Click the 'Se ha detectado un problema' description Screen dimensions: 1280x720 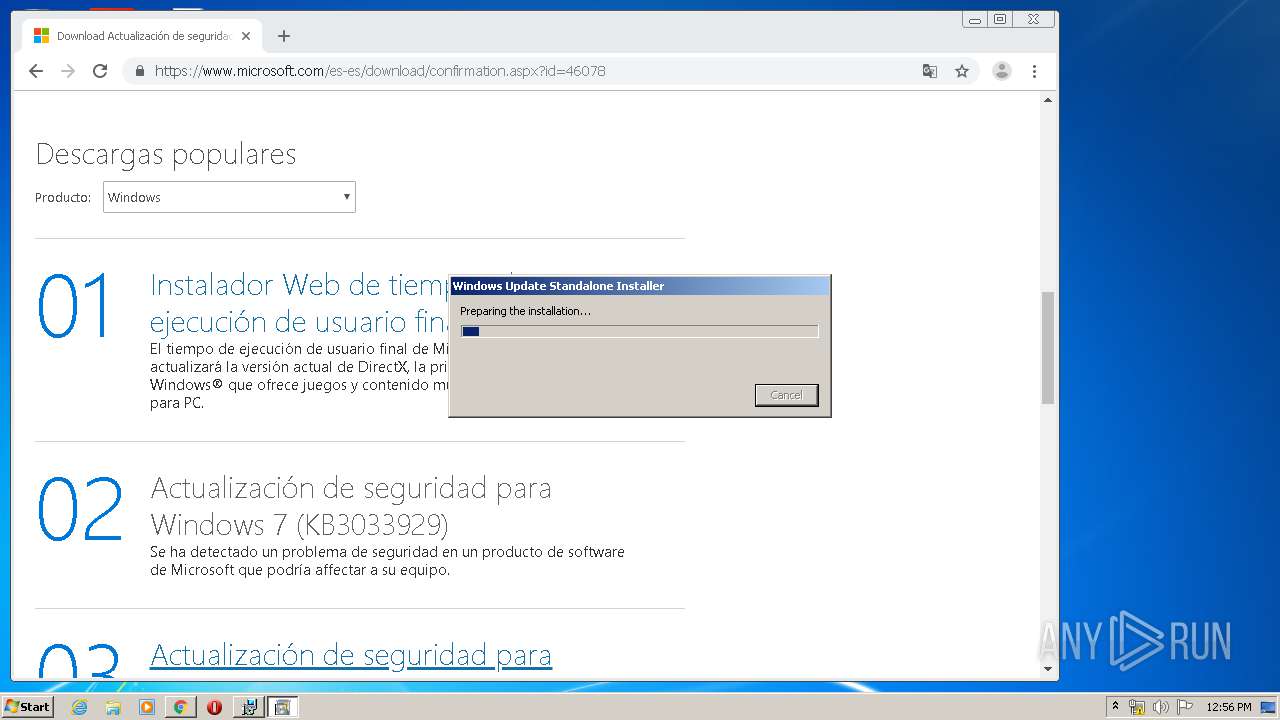point(387,561)
